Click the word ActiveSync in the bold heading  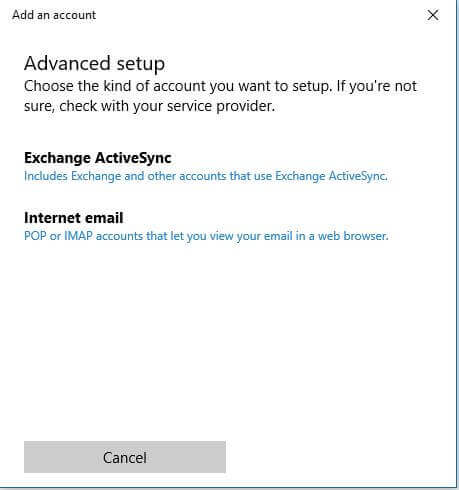pos(133,158)
